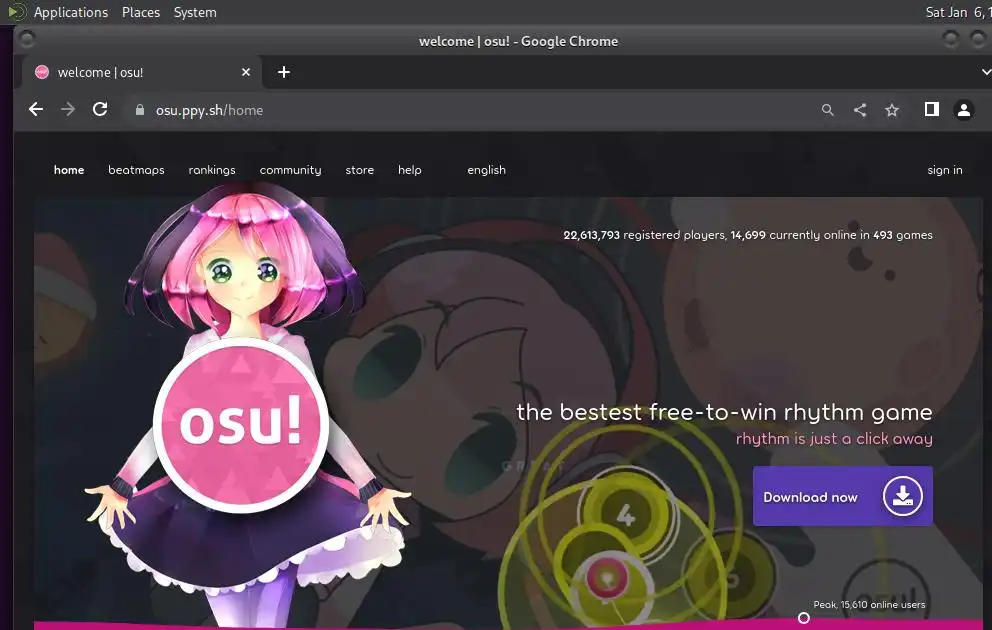Click the download arrow circle icon

[903, 497]
